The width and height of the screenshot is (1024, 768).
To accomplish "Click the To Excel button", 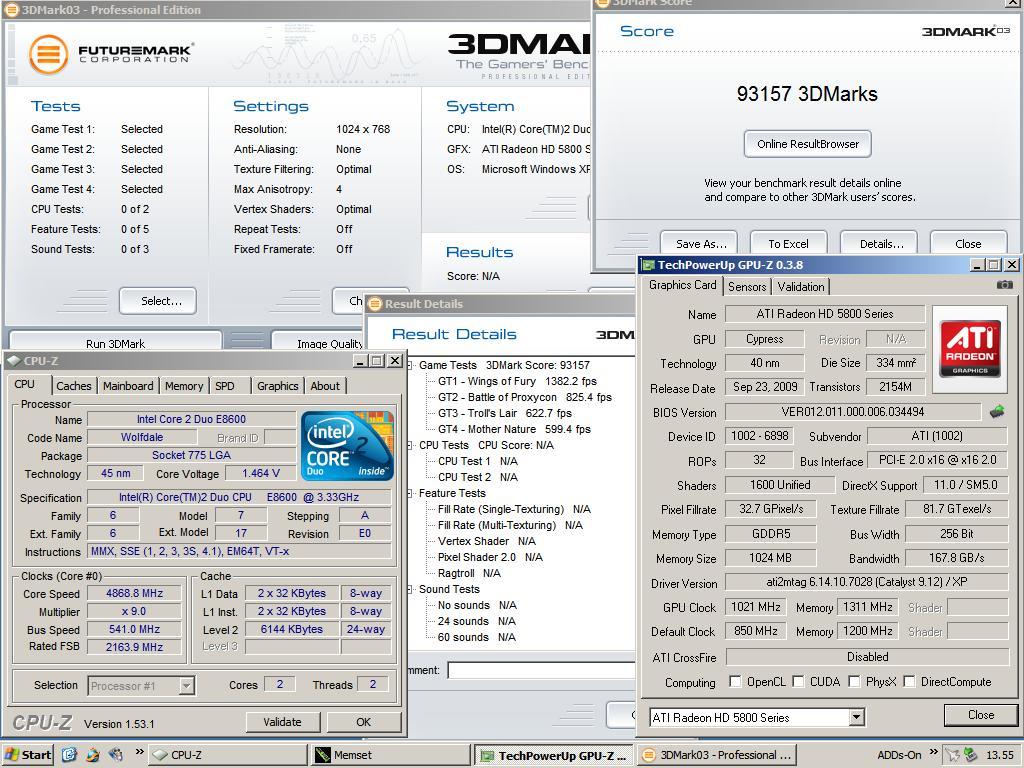I will point(788,243).
